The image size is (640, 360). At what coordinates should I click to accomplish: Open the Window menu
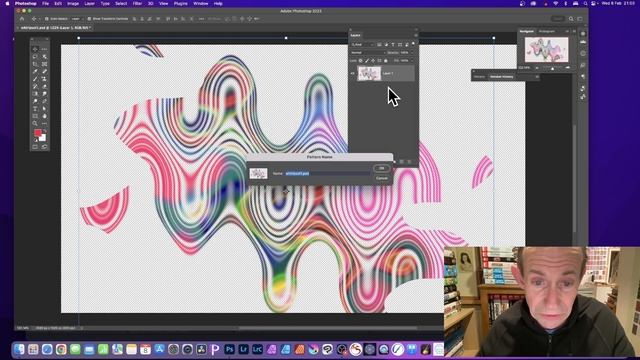click(200, 4)
